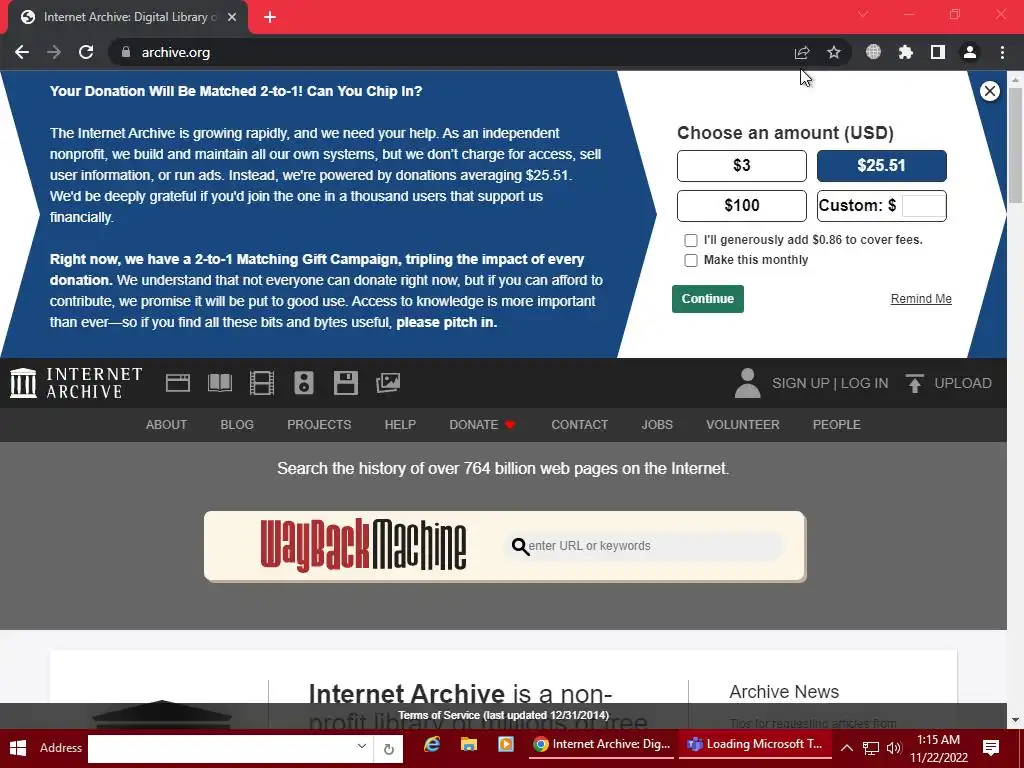Open the media player taskbar icon
The height and width of the screenshot is (768, 1024).
pyautogui.click(x=506, y=744)
